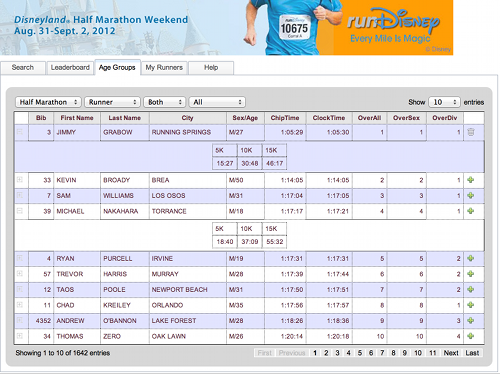
Task: Jump to the Last results page
Action: (472, 353)
